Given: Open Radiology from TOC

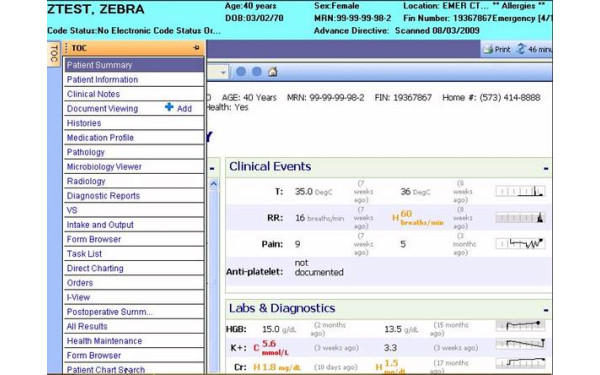Looking at the screenshot, I should (134, 181).
